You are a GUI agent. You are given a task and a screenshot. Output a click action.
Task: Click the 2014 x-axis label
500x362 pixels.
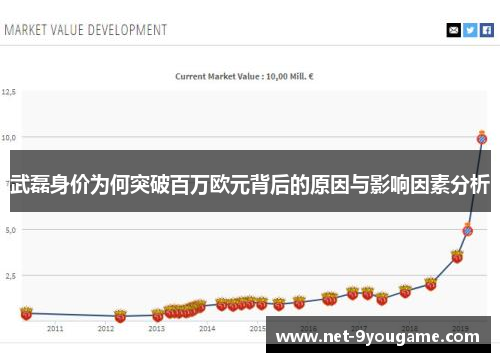207,329
